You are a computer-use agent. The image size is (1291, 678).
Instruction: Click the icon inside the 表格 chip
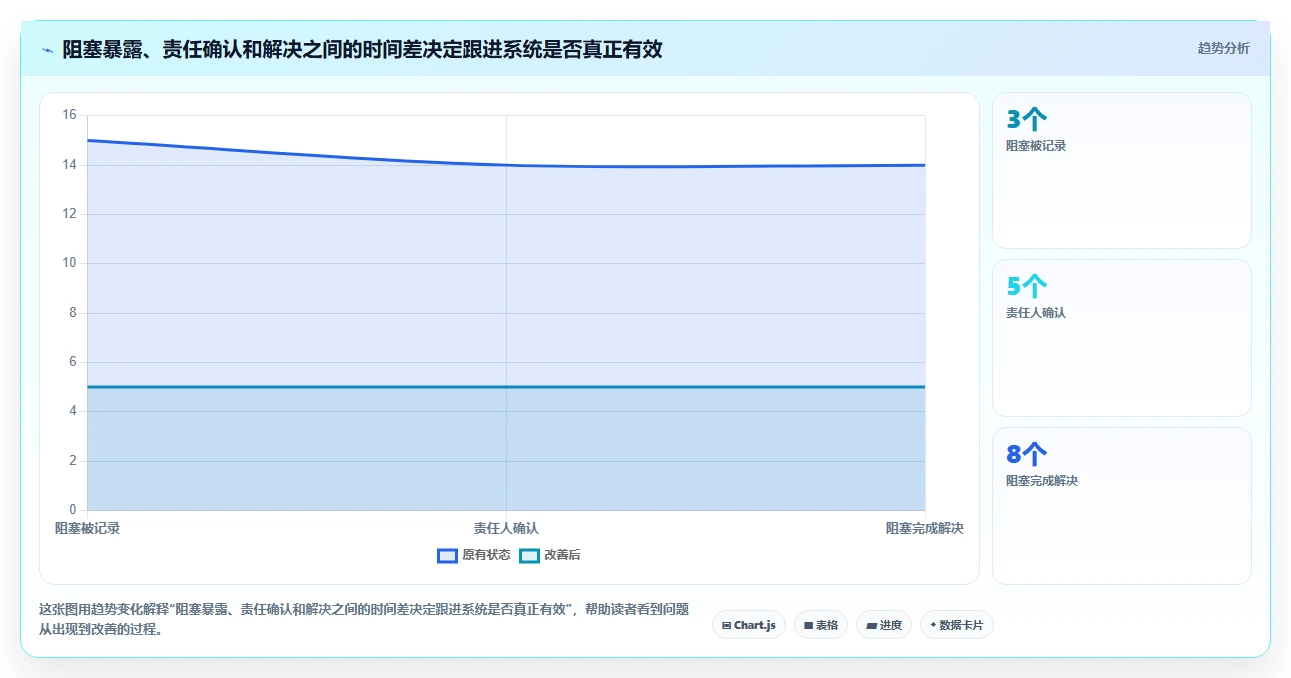click(x=808, y=625)
